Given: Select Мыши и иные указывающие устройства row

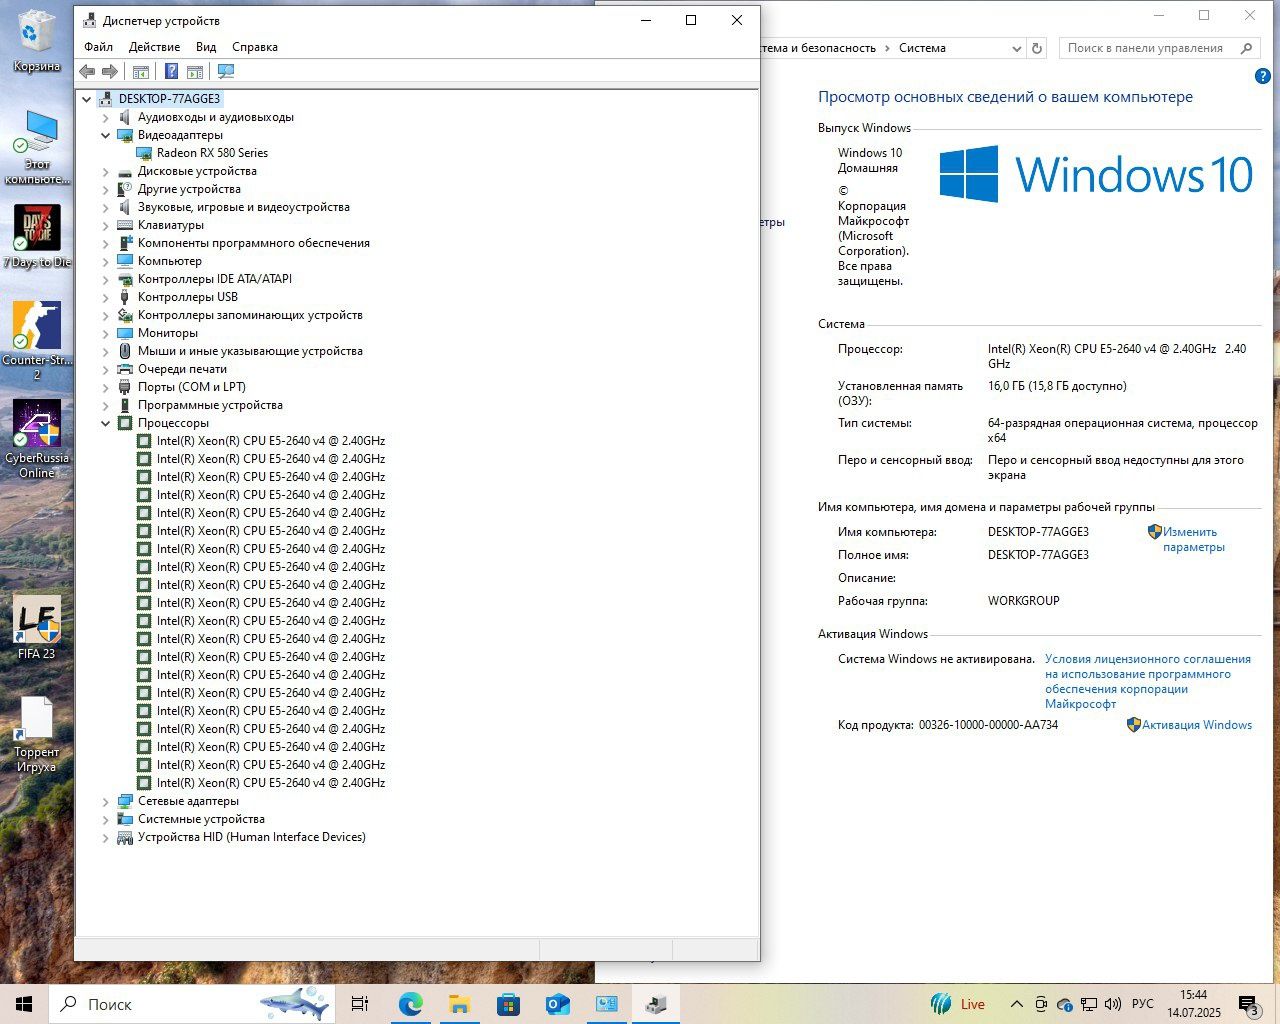Looking at the screenshot, I should coord(250,351).
